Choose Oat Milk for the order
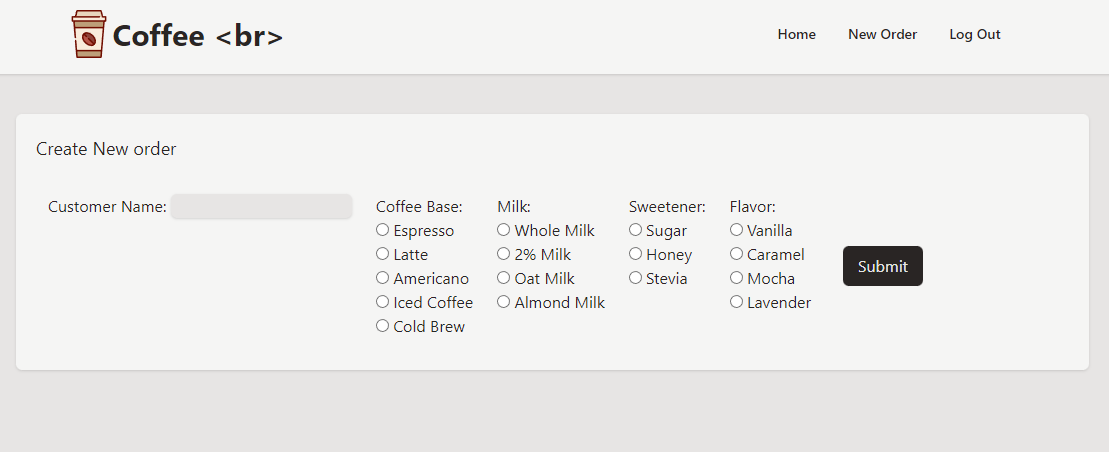This screenshot has width=1109, height=452. point(504,278)
